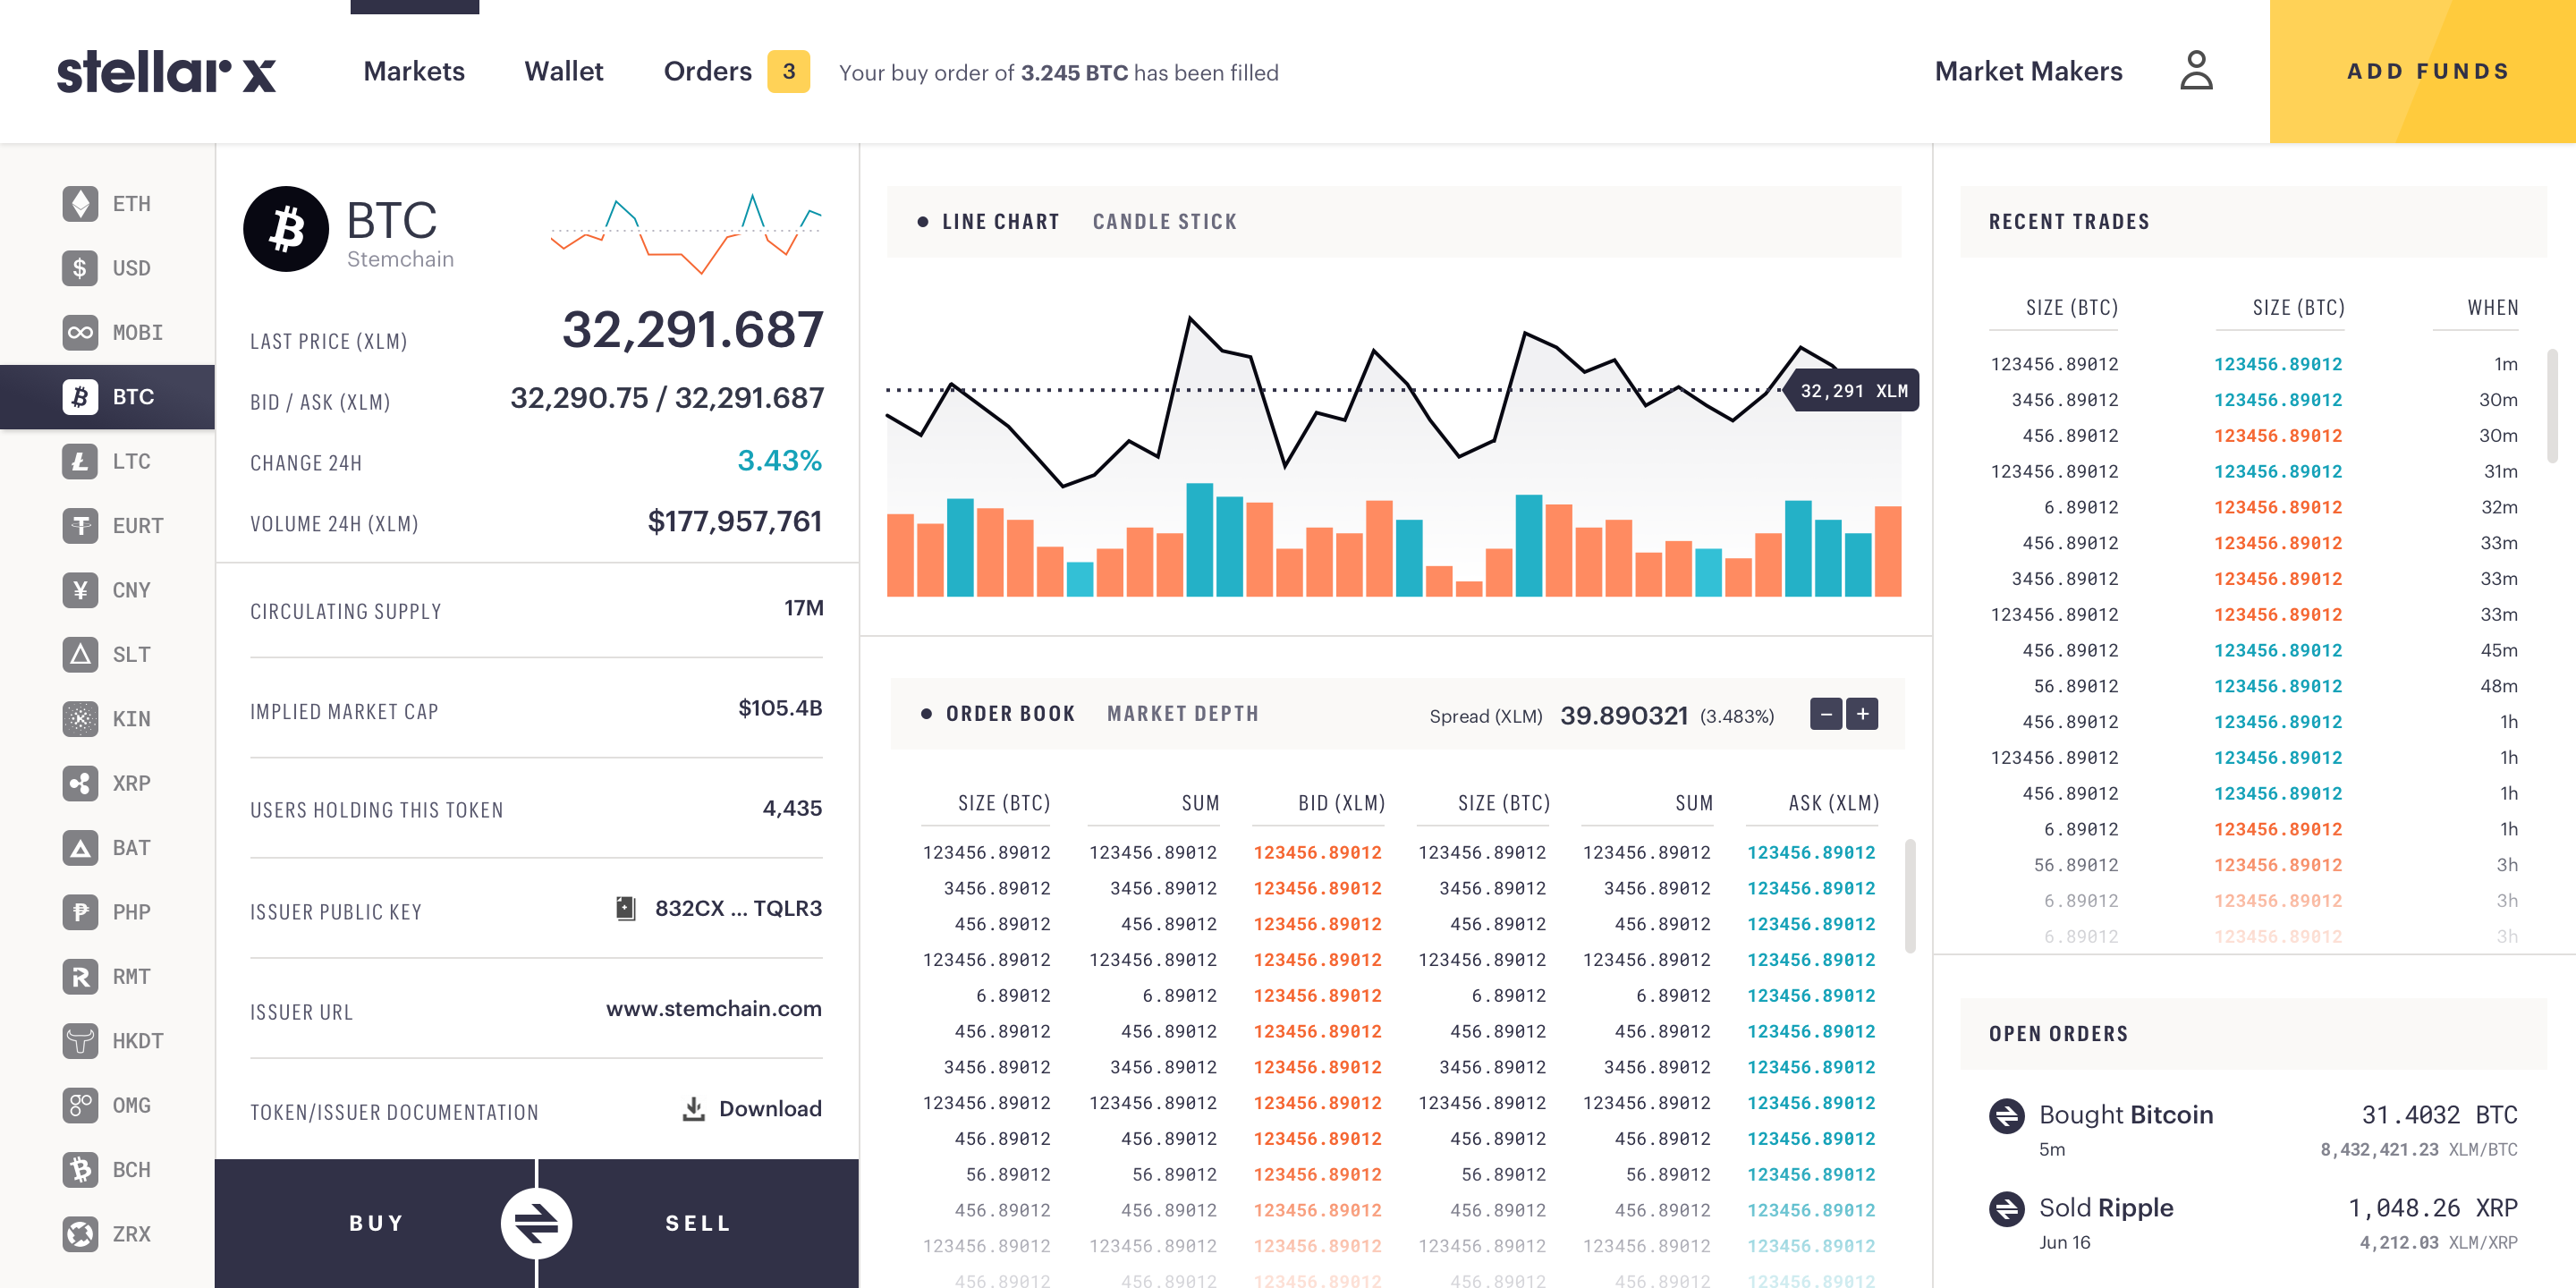Select the ZRX token icon
This screenshot has height=1288, width=2576.
click(80, 1233)
